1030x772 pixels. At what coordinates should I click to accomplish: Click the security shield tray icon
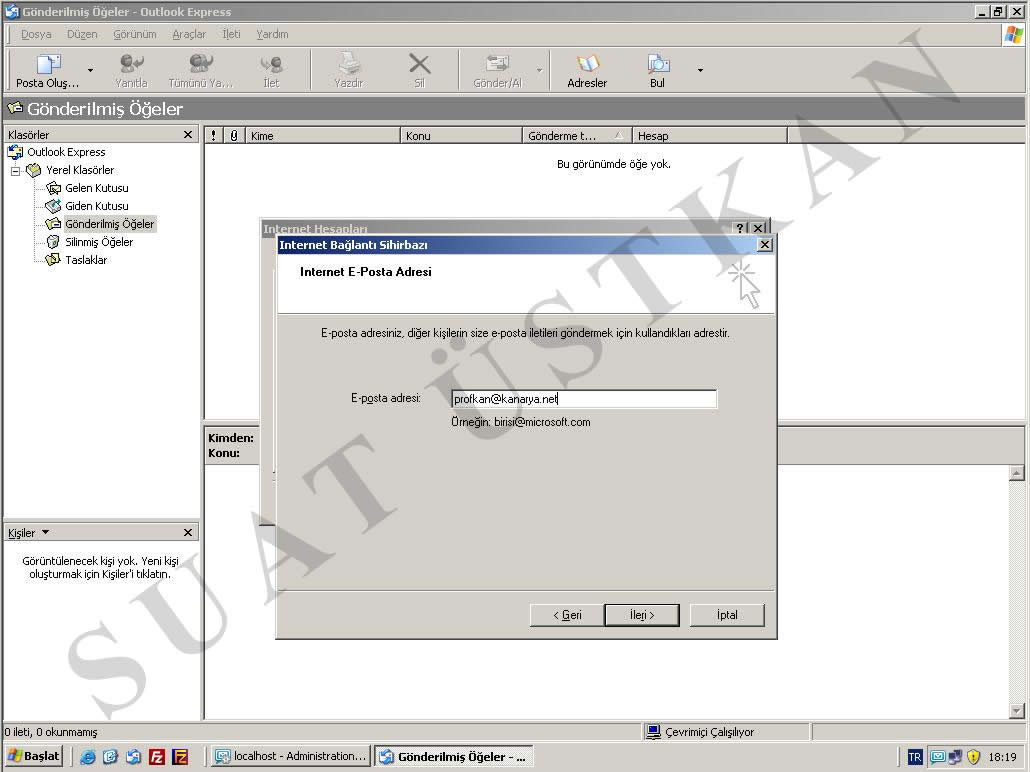coord(974,757)
